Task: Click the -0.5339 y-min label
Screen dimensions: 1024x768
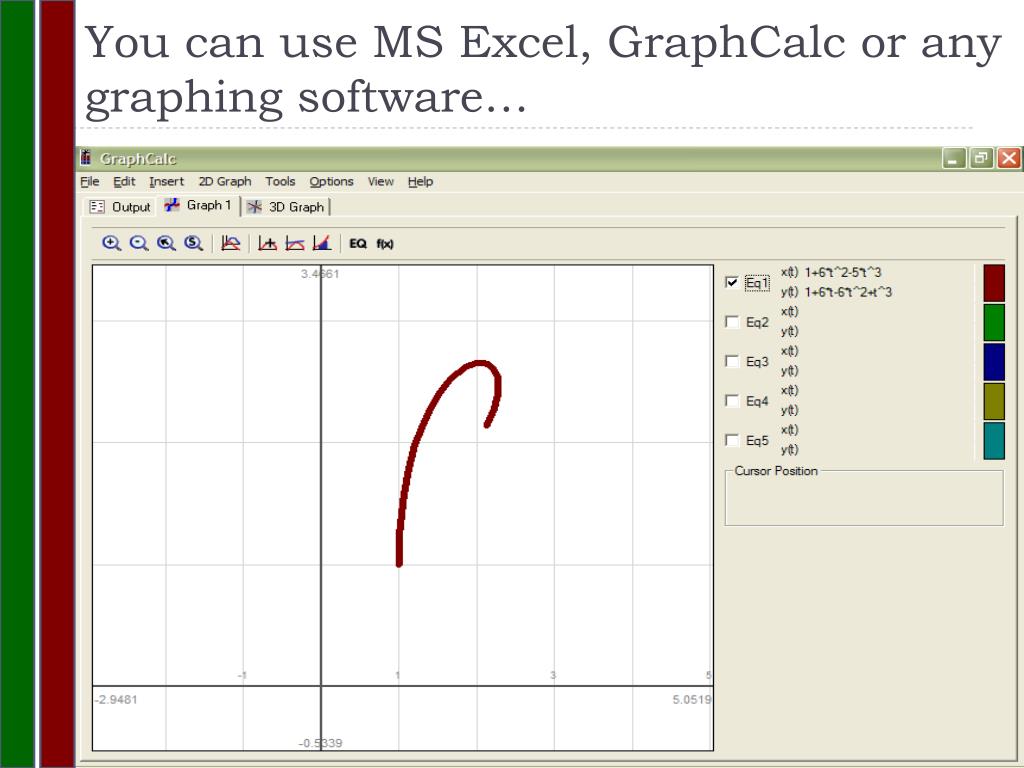Action: [320, 743]
